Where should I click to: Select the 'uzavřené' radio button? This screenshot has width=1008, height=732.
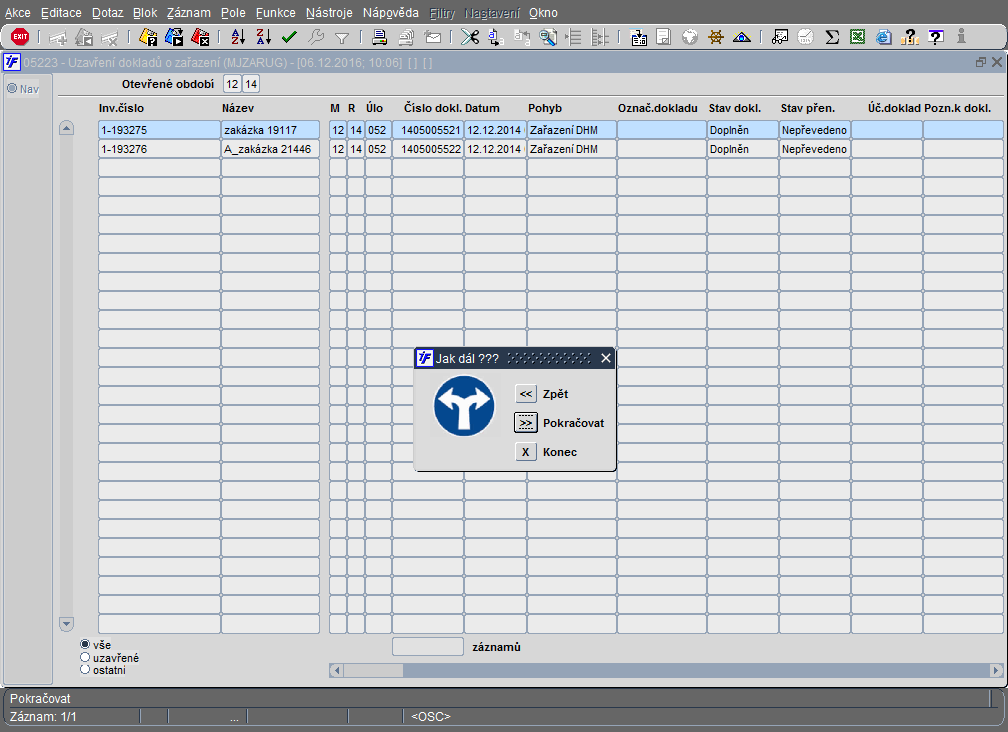tap(85, 657)
